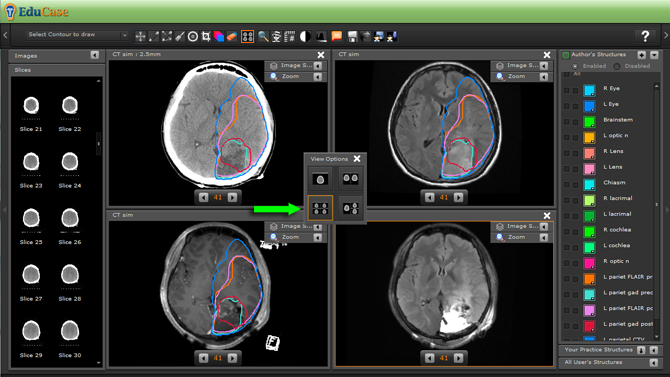
Task: Go to previous slice in bottom-left CT sim panel
Action: (x=203, y=358)
